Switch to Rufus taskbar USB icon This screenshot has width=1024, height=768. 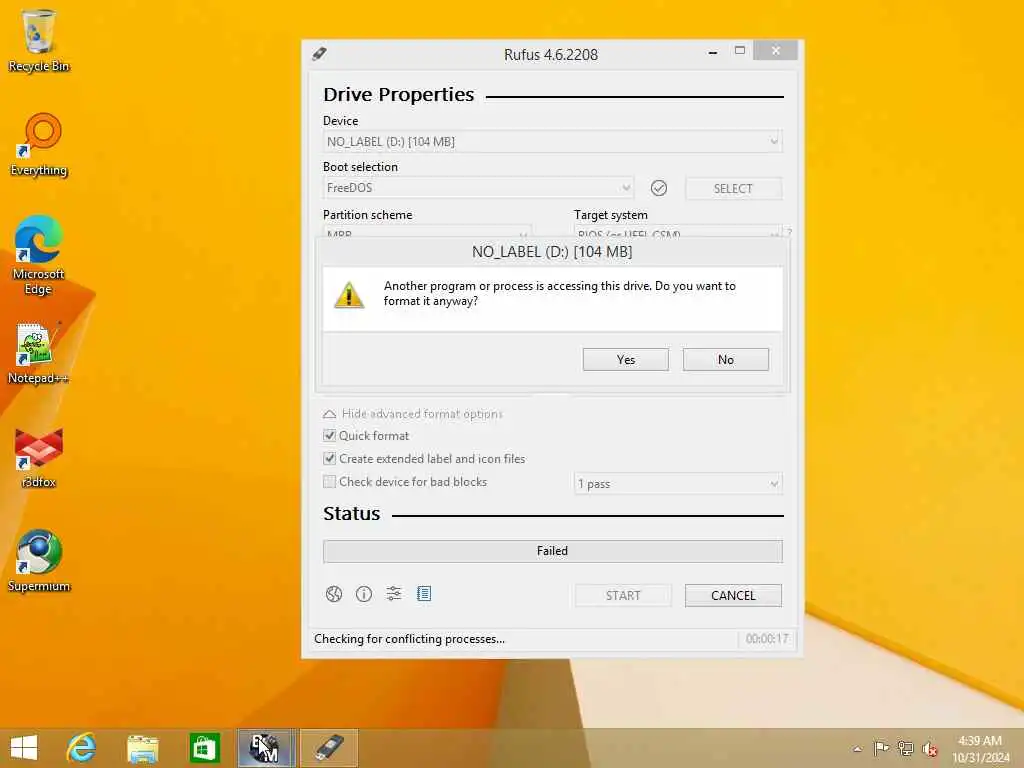point(329,748)
